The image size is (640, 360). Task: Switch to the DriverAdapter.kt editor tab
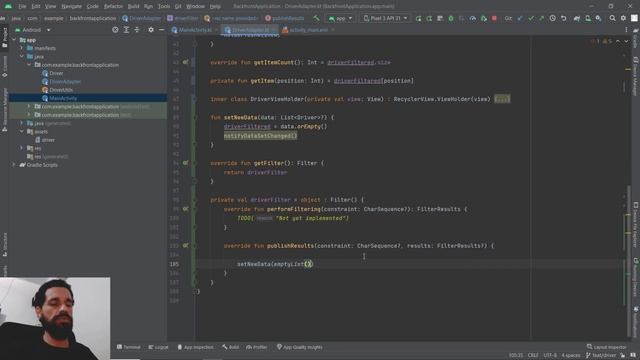[250, 30]
